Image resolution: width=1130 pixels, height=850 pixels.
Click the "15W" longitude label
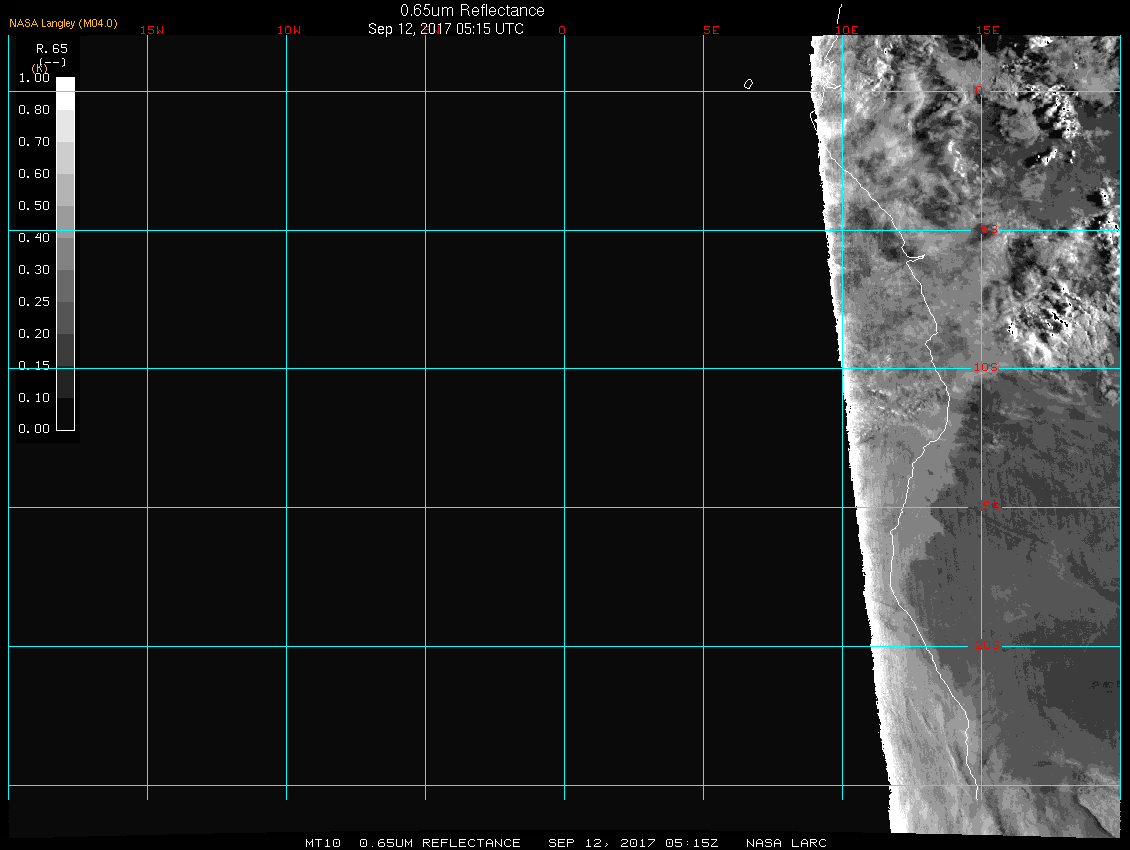coord(152,30)
